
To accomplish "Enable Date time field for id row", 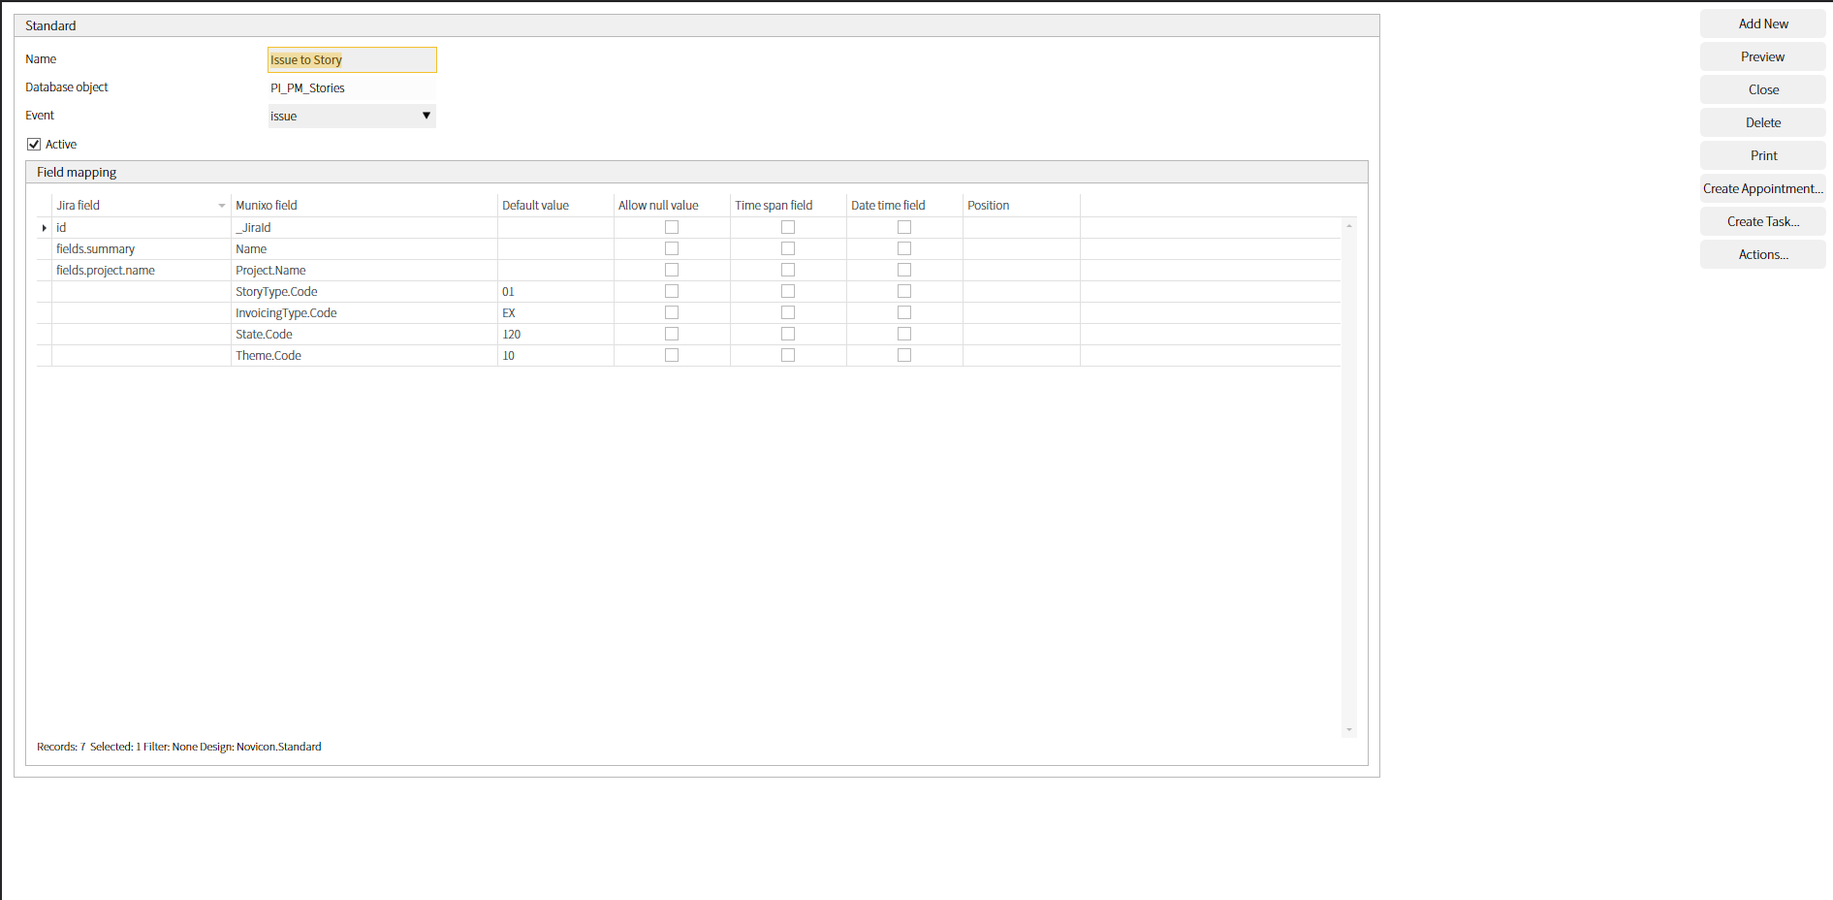I will pos(904,227).
